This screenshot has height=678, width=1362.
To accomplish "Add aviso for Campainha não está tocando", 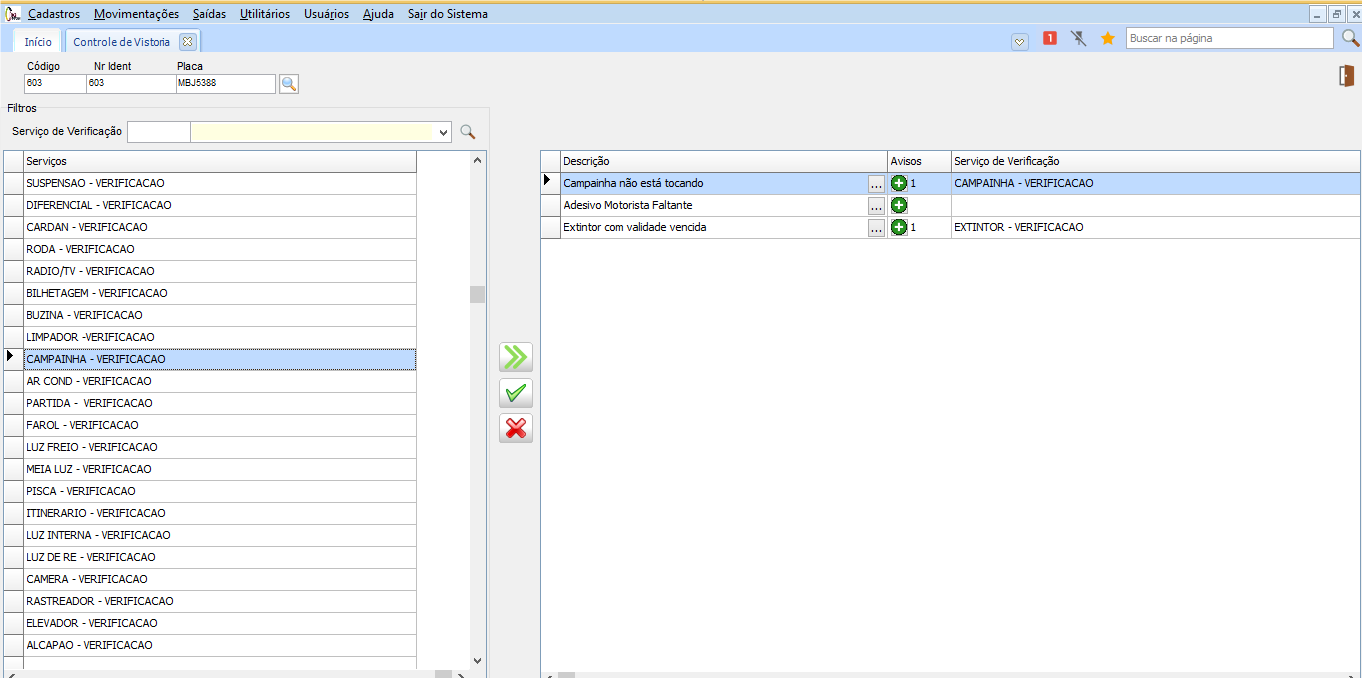I will coord(899,183).
